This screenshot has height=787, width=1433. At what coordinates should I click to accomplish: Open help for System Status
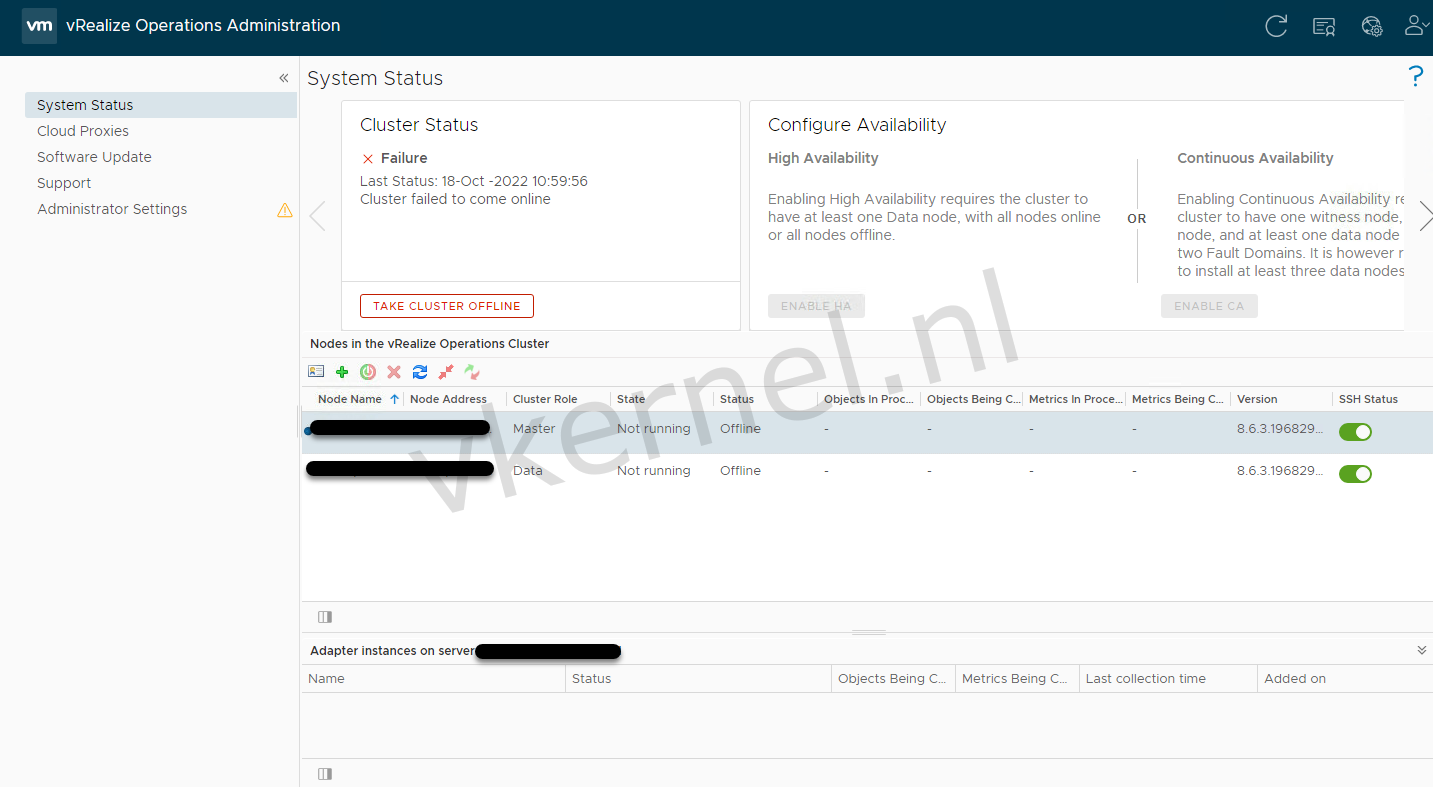1415,76
